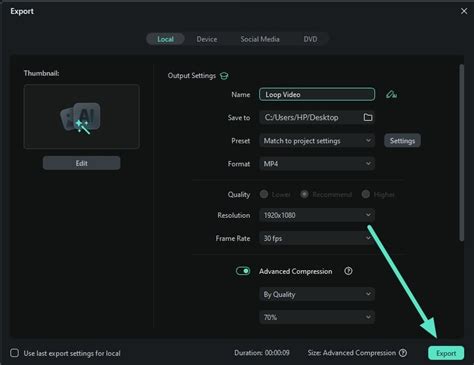Click the vertical scrollbar of output settings
Image resolution: width=474 pixels, height=365 pixels.
462,153
